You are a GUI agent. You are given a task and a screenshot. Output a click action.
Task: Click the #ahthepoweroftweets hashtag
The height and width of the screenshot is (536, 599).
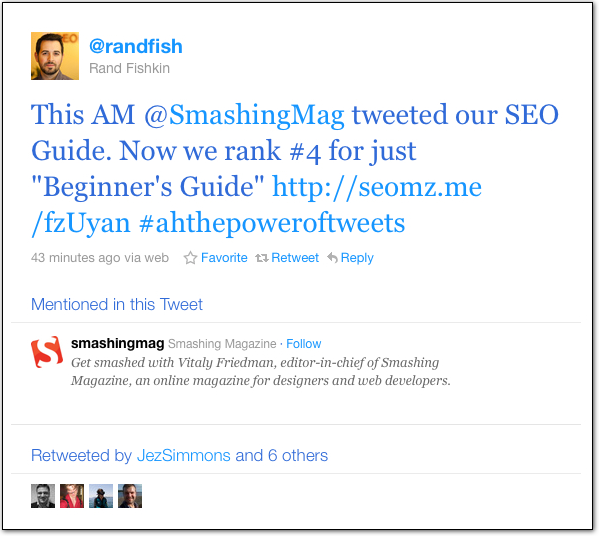[272, 223]
